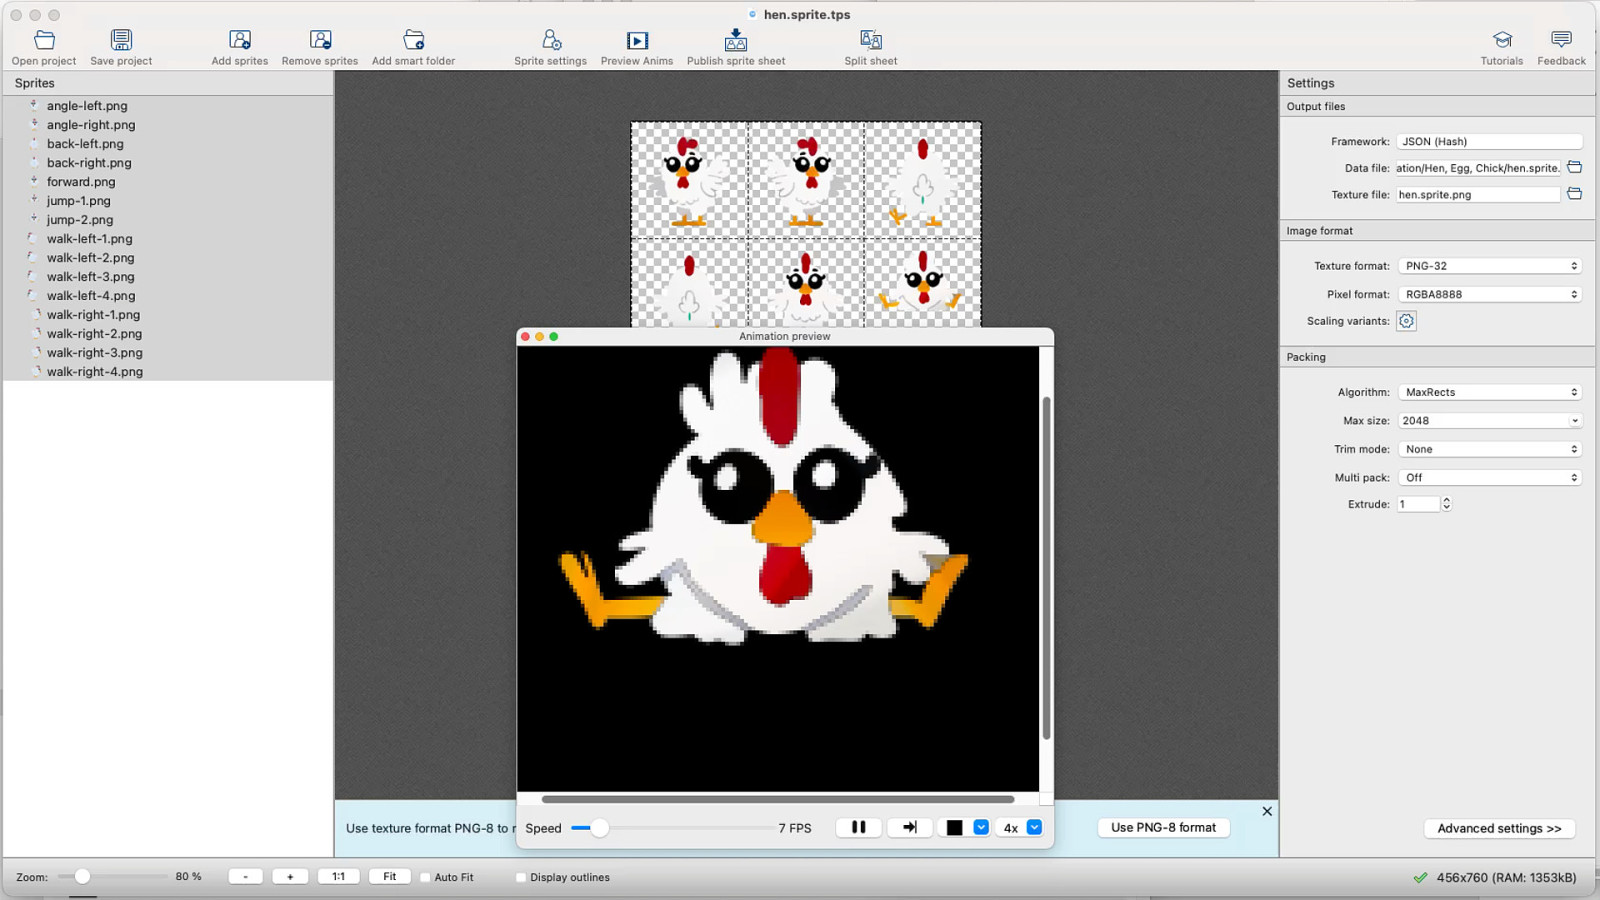Image resolution: width=1600 pixels, height=900 pixels.
Task: Click top-left hen sprite in sheet
Action: pos(689,181)
